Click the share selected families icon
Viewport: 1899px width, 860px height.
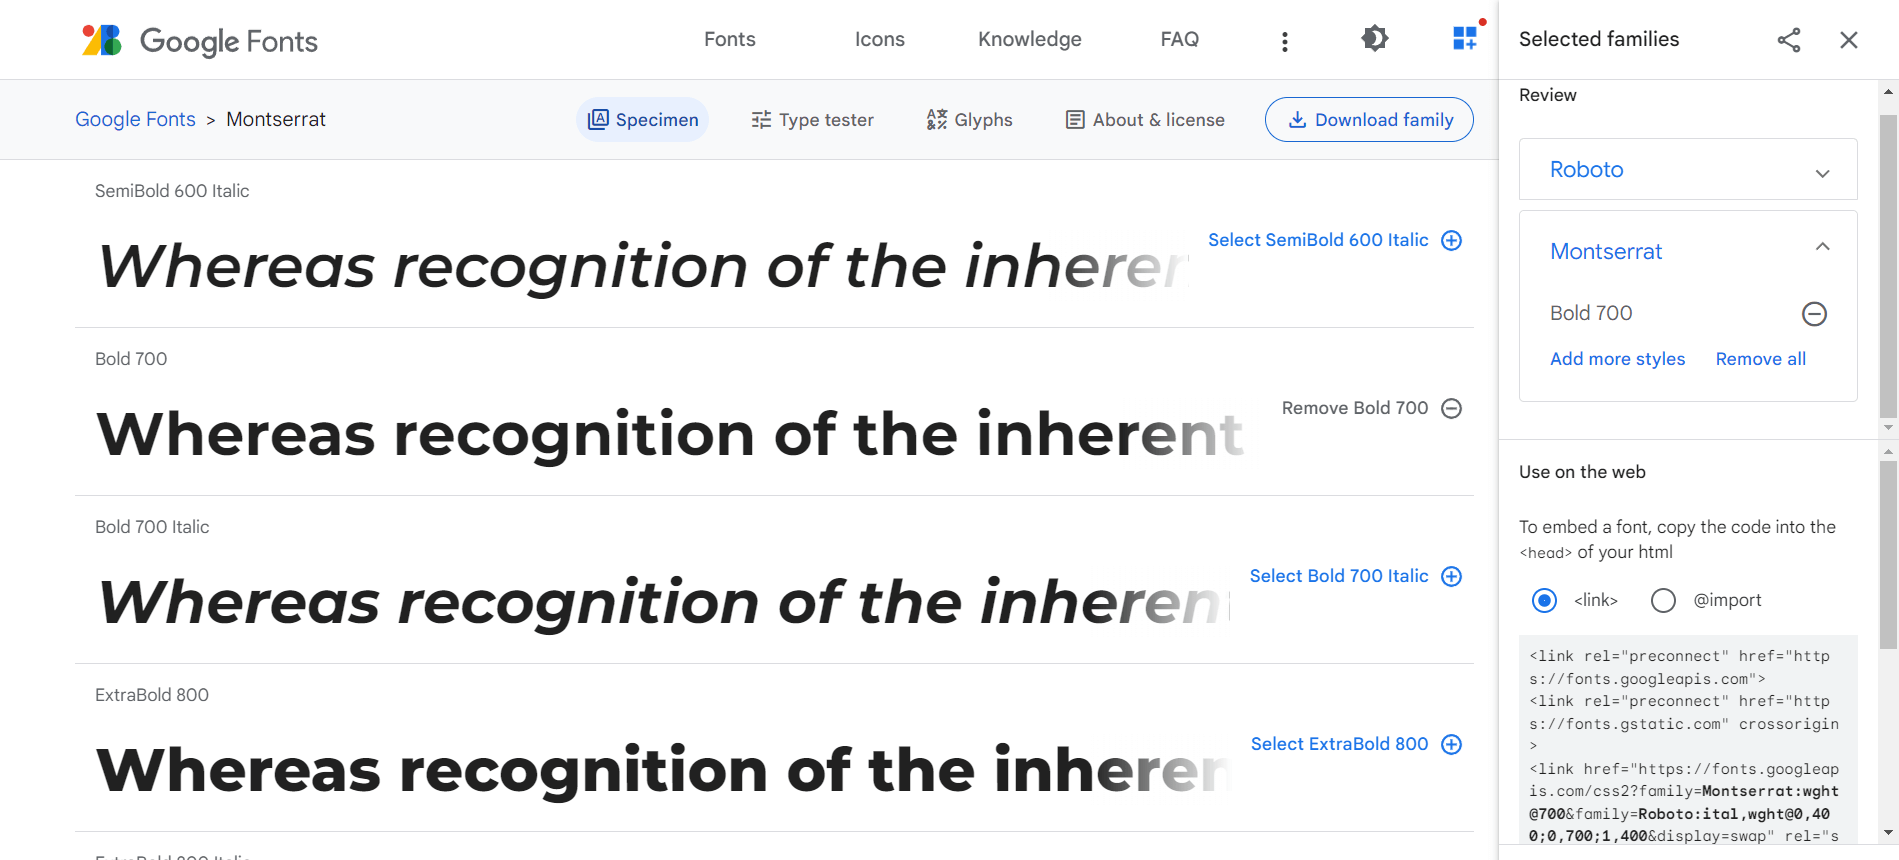click(x=1789, y=40)
